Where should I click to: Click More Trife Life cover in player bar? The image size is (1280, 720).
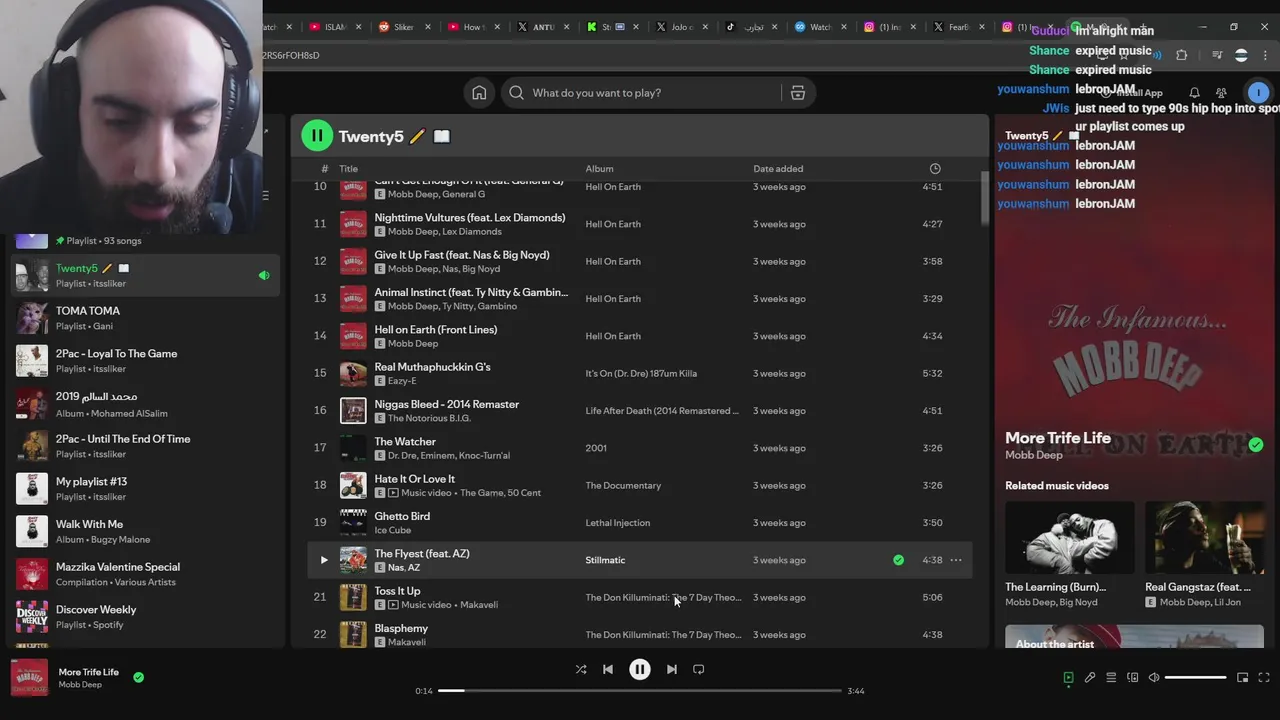click(x=29, y=678)
